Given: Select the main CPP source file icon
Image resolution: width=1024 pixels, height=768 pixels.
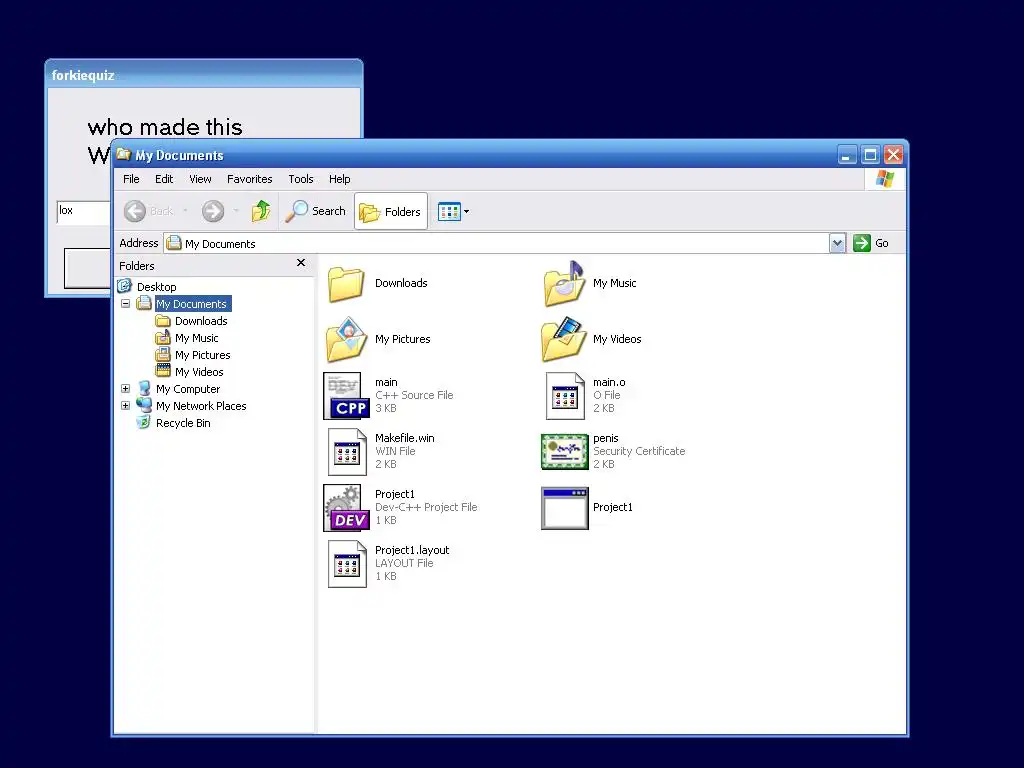Looking at the screenshot, I should pyautogui.click(x=347, y=395).
